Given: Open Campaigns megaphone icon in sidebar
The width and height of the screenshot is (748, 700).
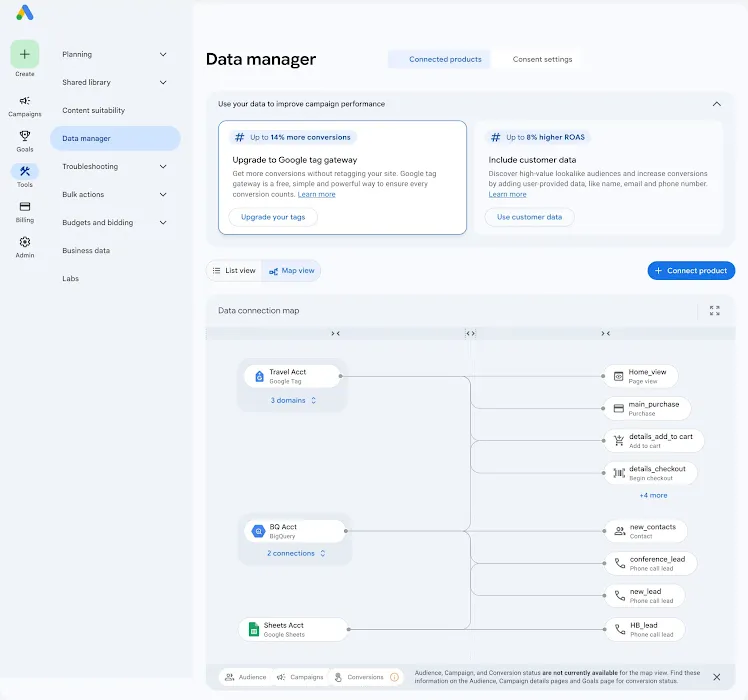Looking at the screenshot, I should (x=25, y=101).
